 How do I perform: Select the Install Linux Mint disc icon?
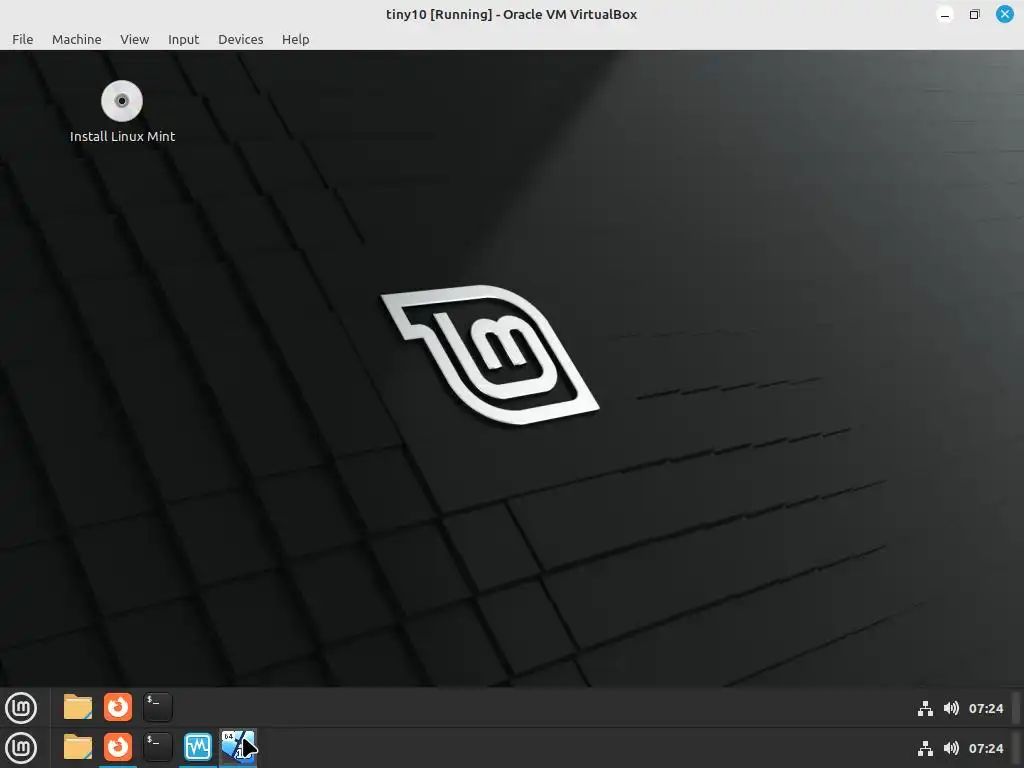pos(121,101)
